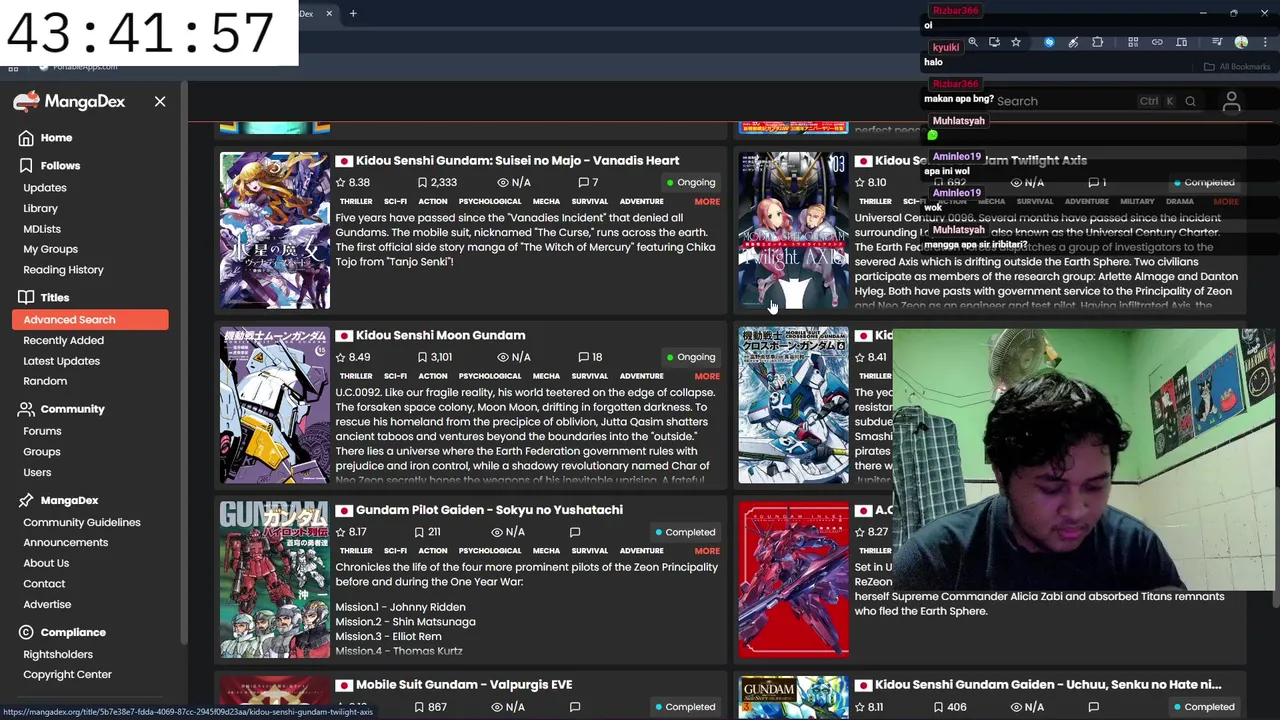This screenshot has width=1280, height=720.
Task: Open Kidou Senshi Gundam Gaiden - Uchuu, Senku title
Action: (x=1048, y=685)
